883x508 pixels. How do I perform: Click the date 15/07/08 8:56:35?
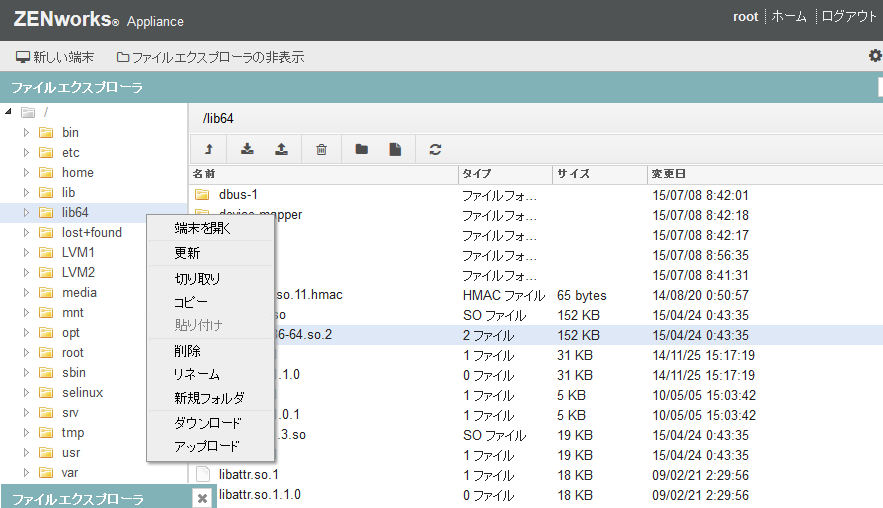(701, 255)
